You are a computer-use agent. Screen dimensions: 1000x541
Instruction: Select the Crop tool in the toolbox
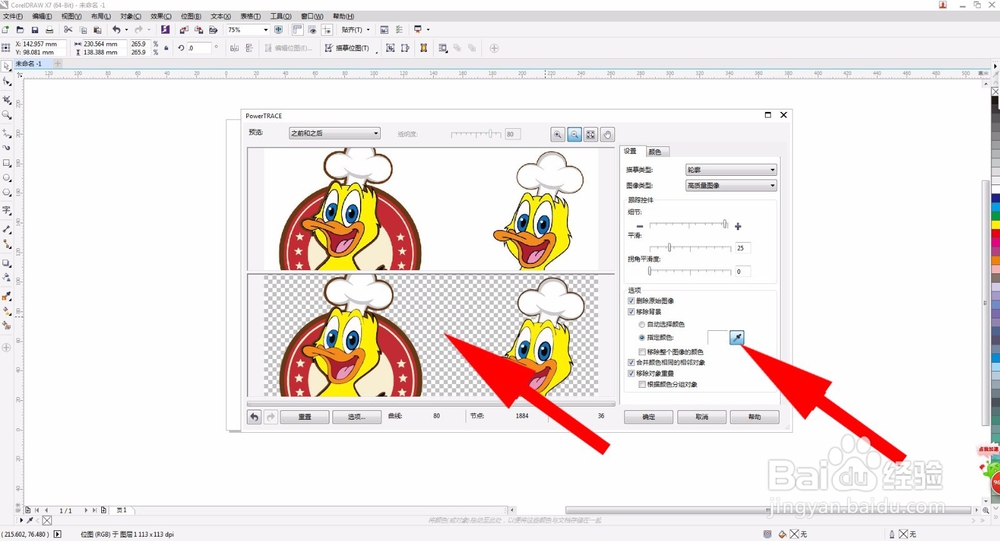pos(6,99)
